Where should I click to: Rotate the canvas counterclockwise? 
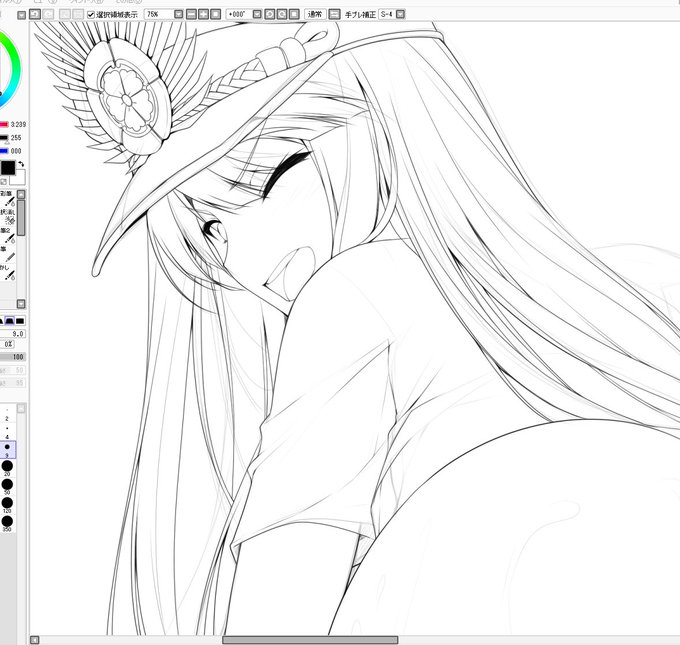pyautogui.click(x=270, y=14)
